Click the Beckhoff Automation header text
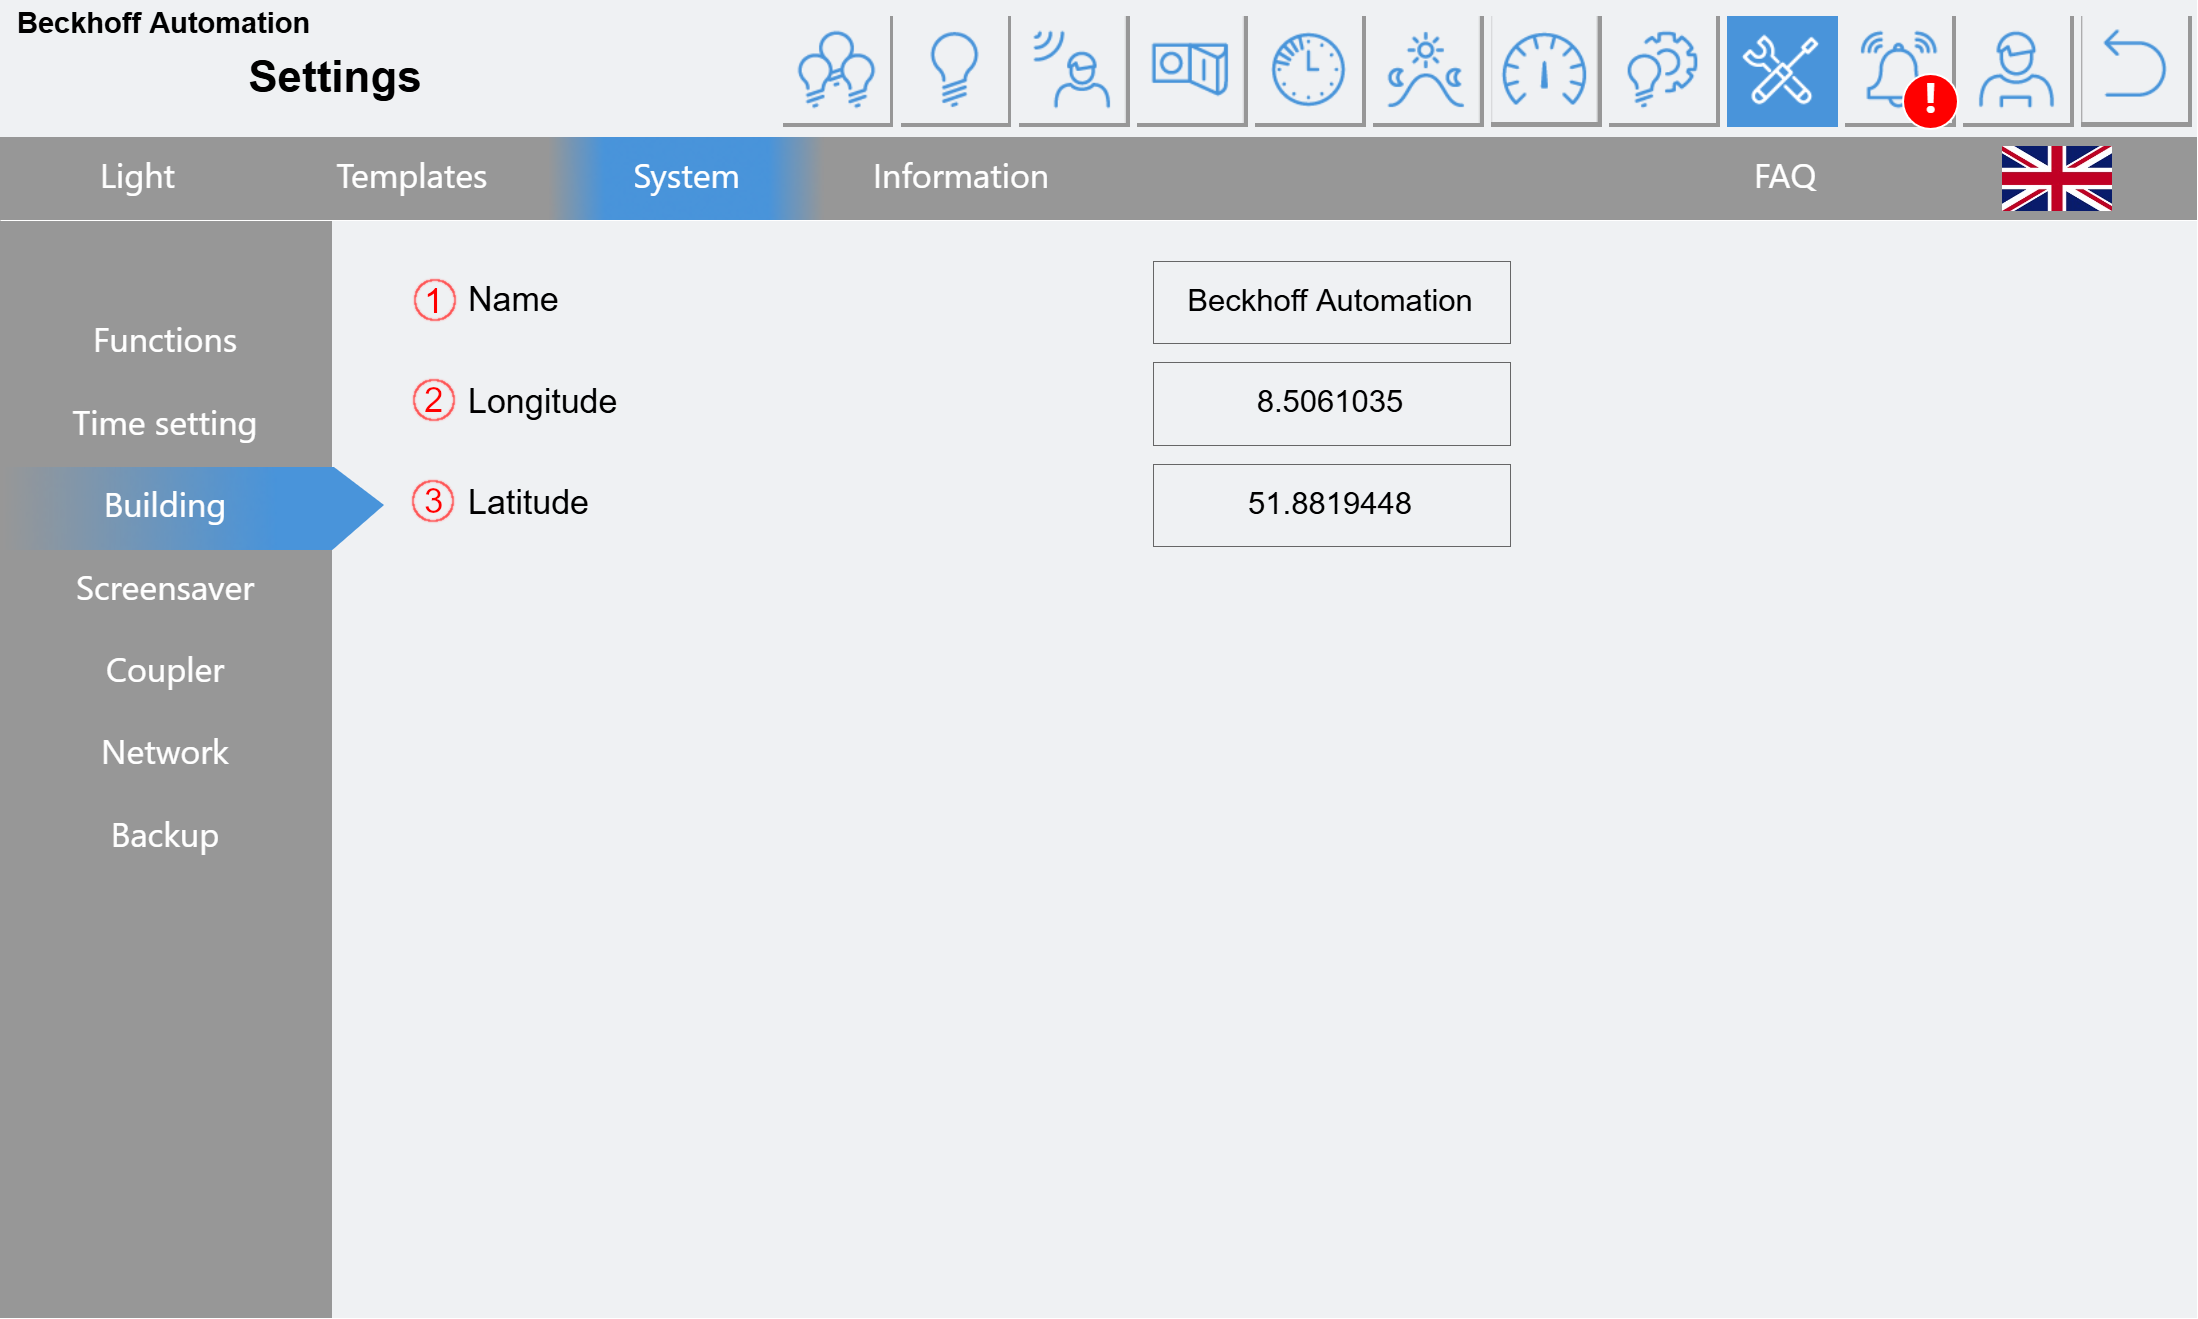 point(164,23)
